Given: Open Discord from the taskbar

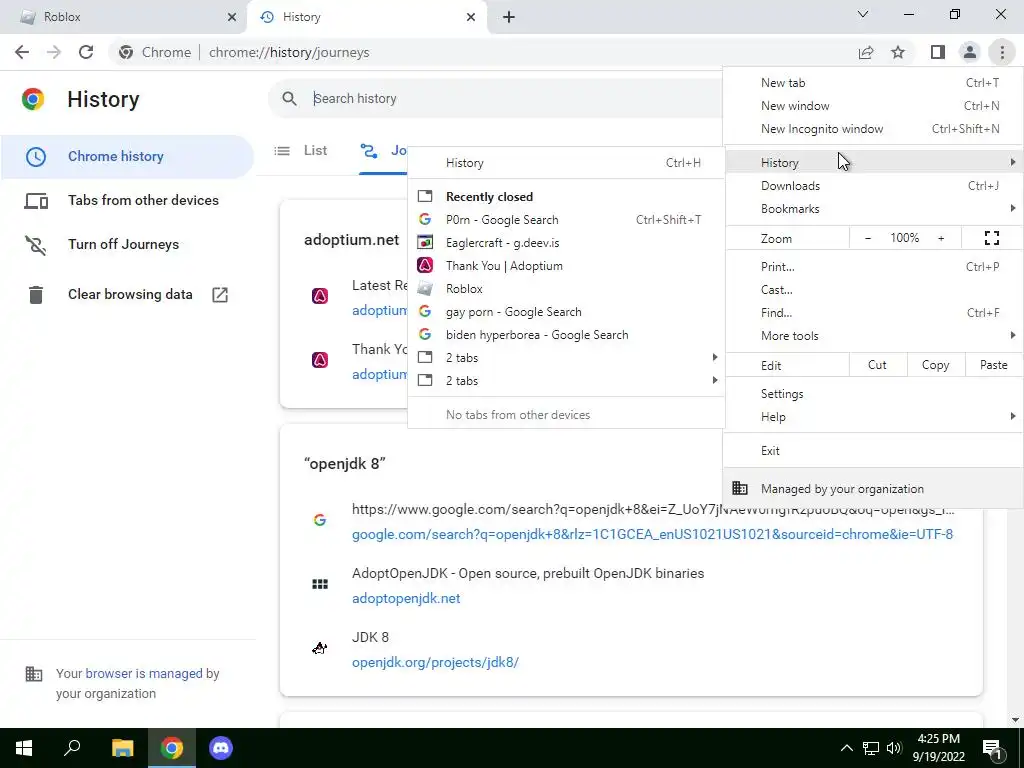Looking at the screenshot, I should (x=221, y=748).
